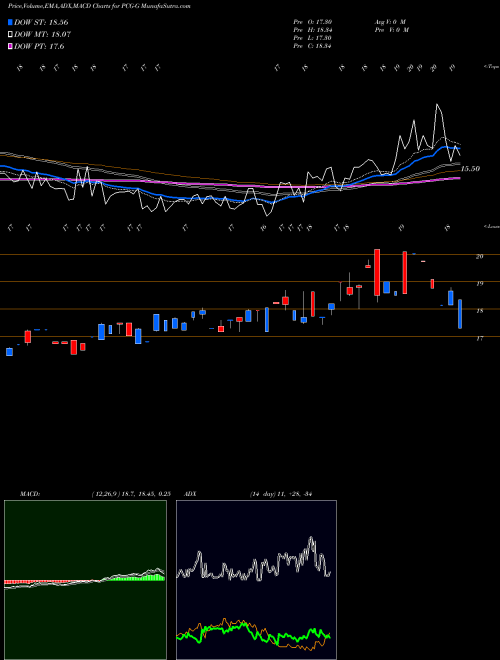
Task: Click the 18 price axis label
Action: (479, 311)
